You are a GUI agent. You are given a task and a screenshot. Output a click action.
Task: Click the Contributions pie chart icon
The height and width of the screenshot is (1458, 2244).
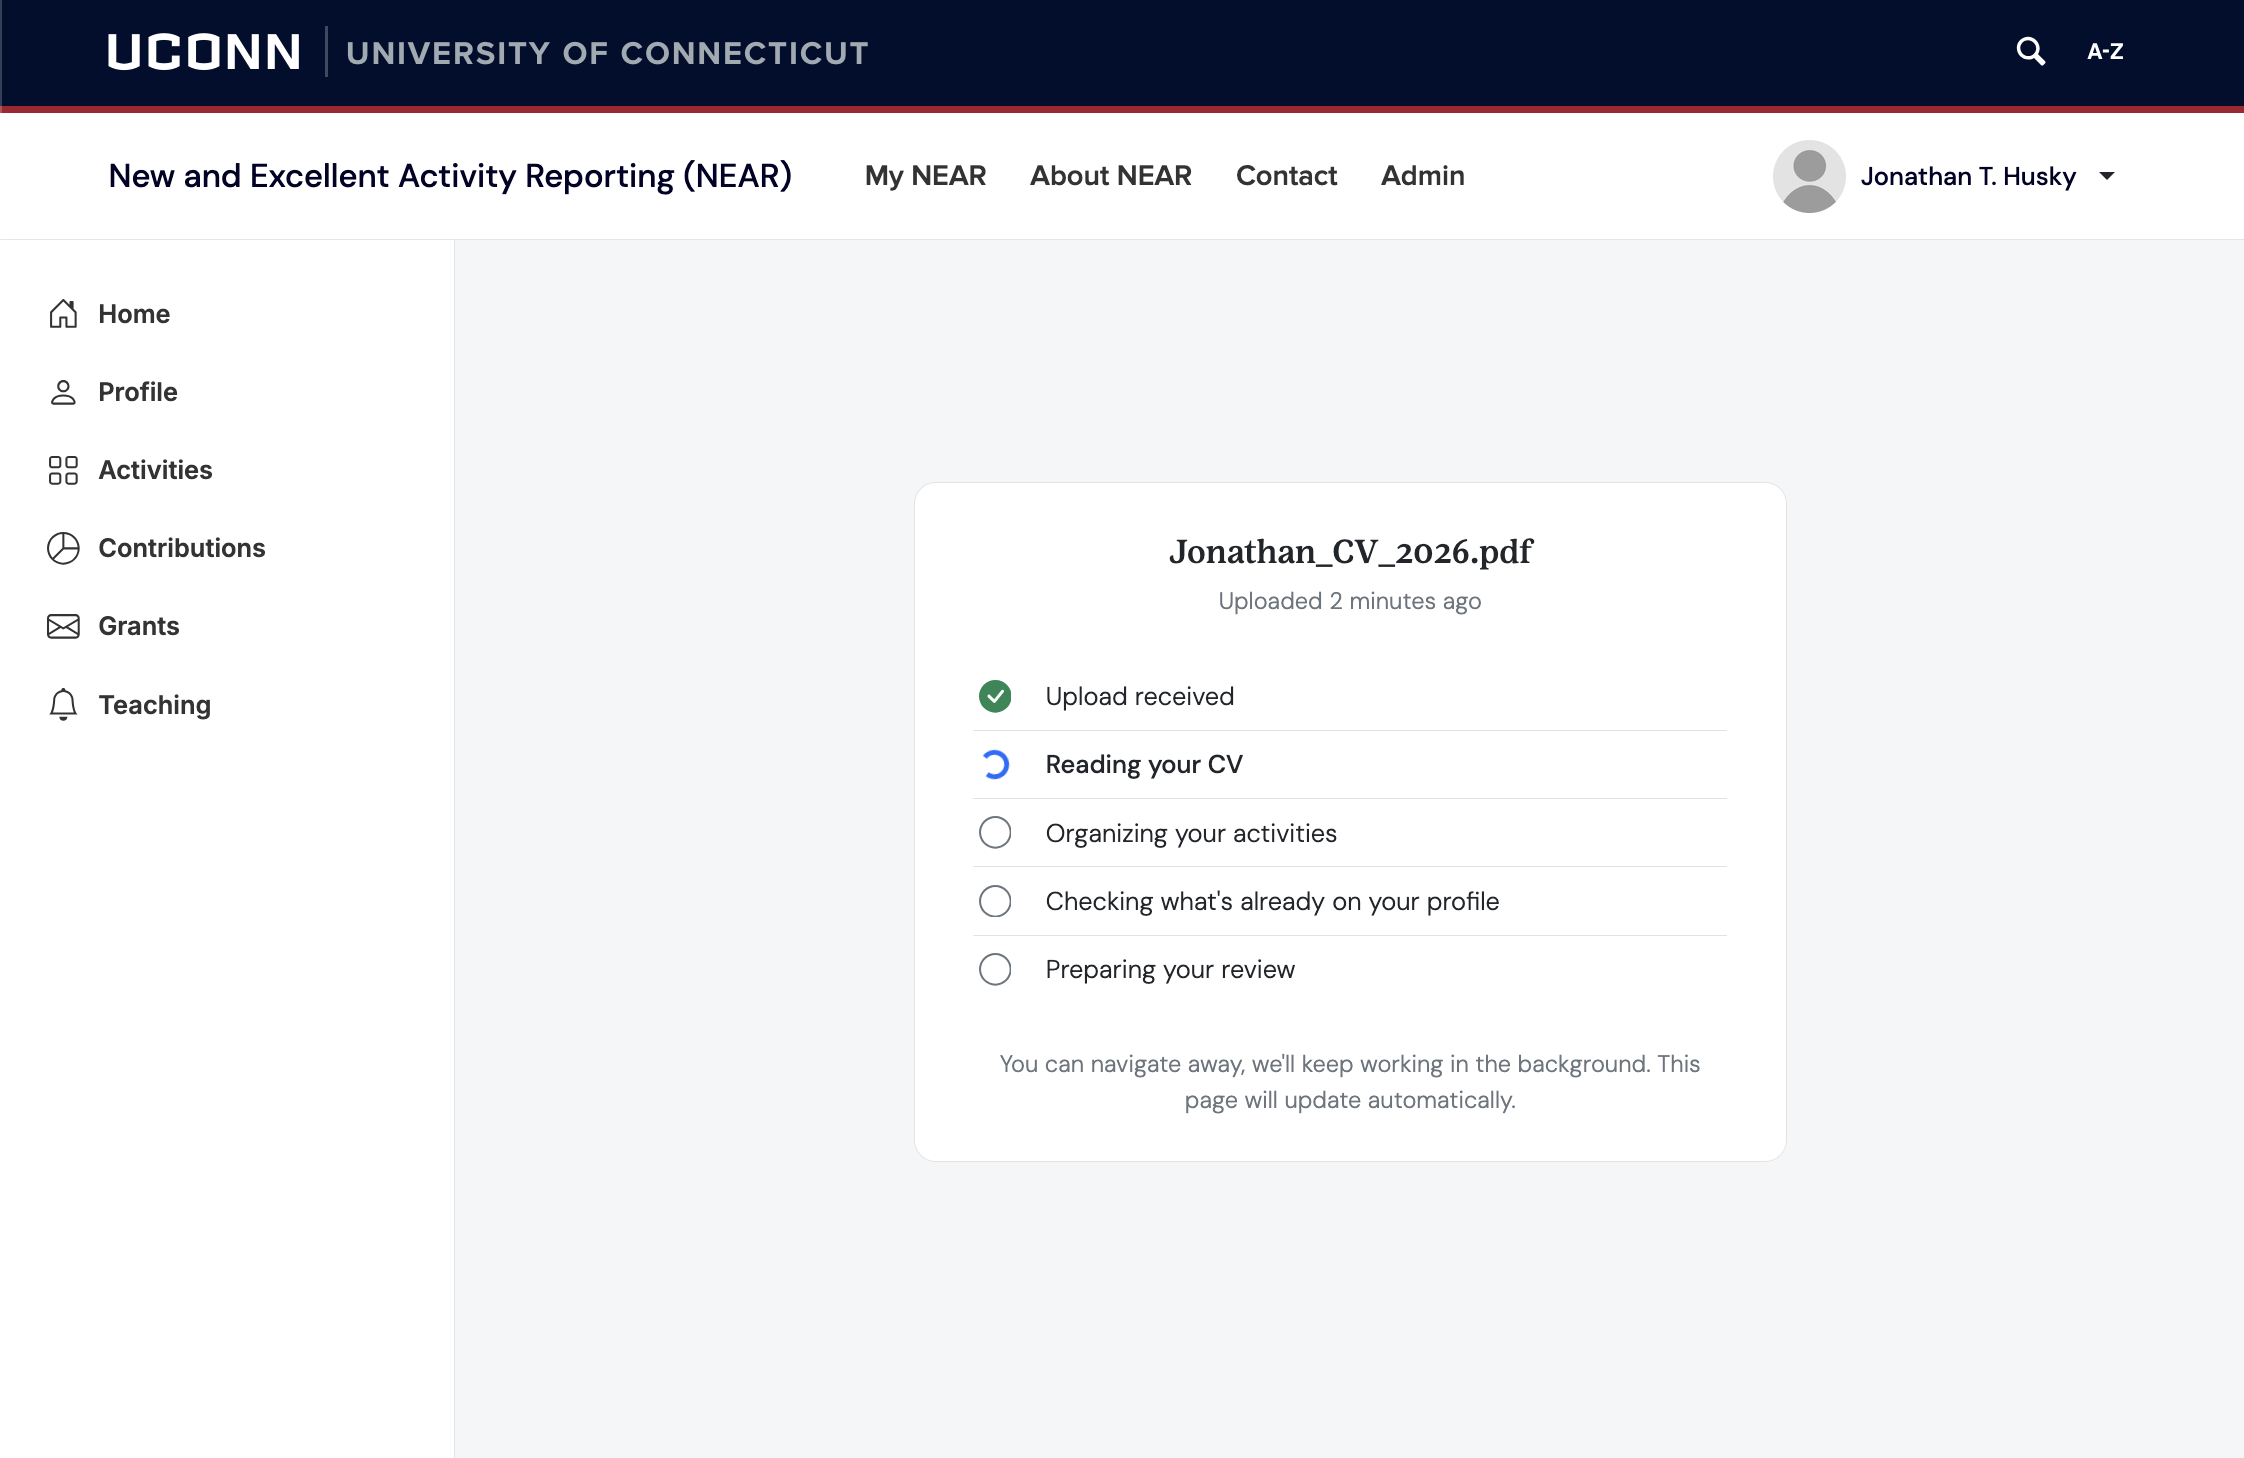pos(63,548)
